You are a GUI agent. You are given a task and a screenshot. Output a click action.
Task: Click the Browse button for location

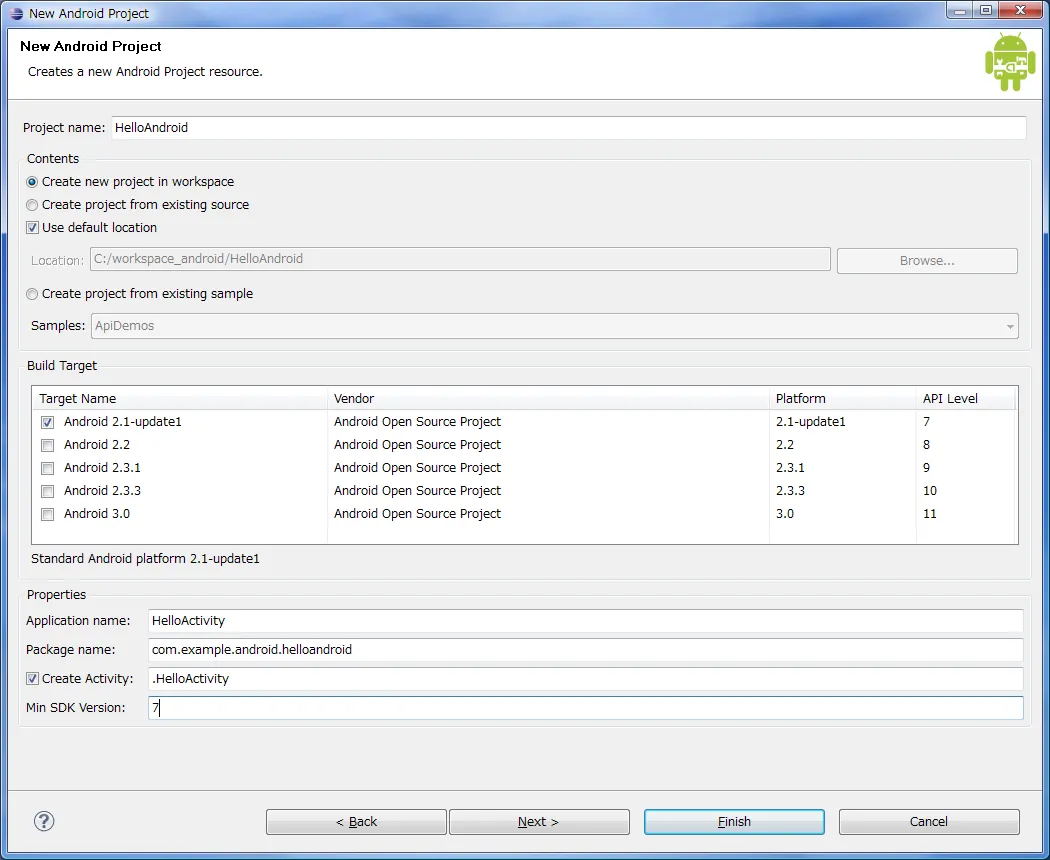[927, 261]
